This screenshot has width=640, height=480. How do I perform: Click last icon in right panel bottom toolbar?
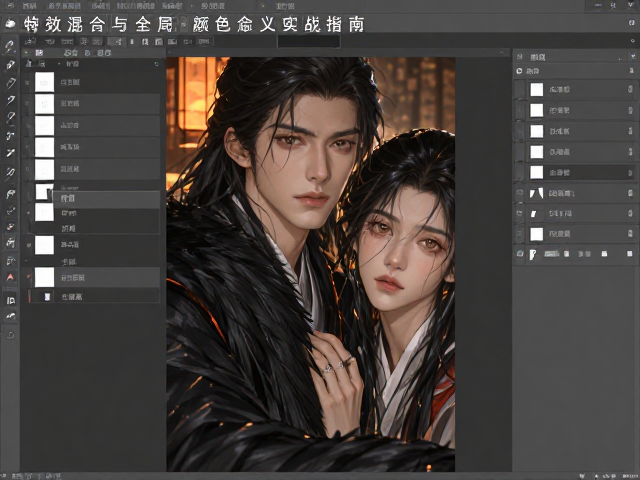(x=630, y=254)
